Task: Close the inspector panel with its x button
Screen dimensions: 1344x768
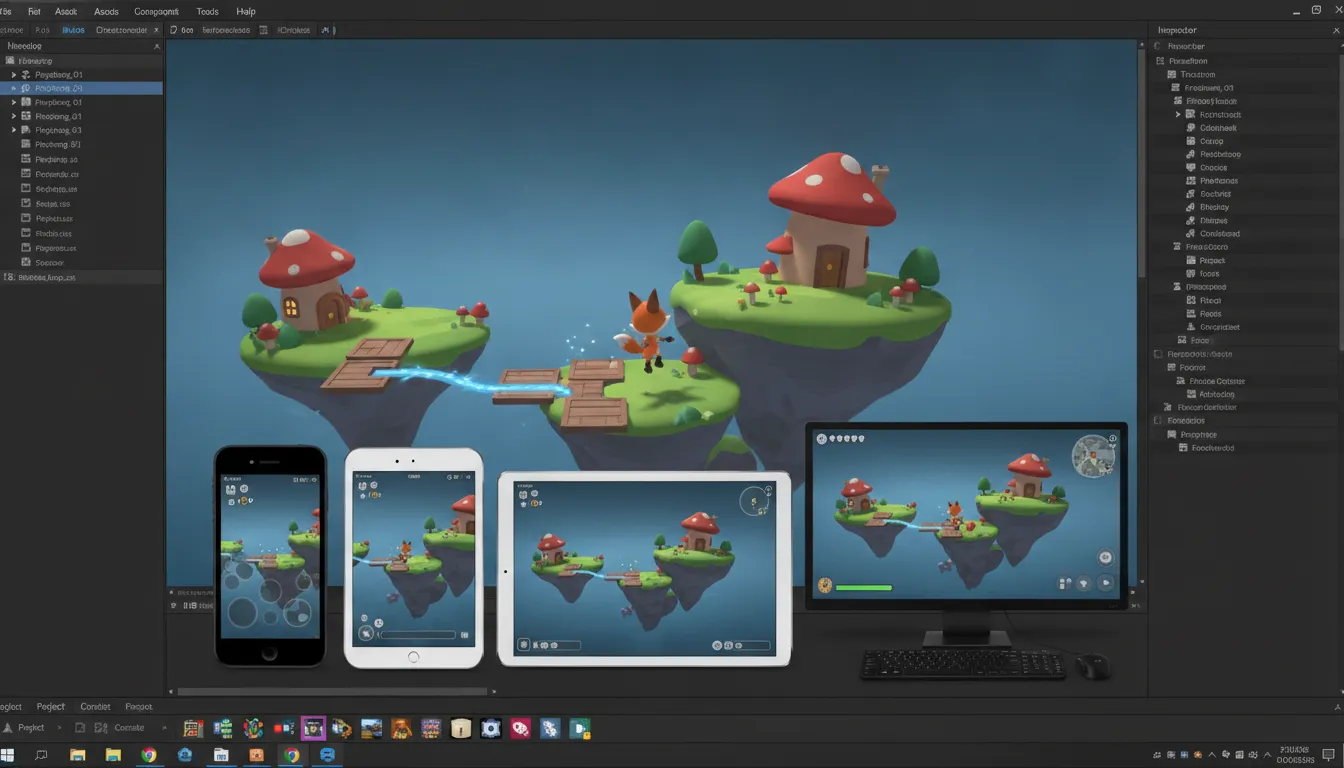Action: tap(1336, 31)
